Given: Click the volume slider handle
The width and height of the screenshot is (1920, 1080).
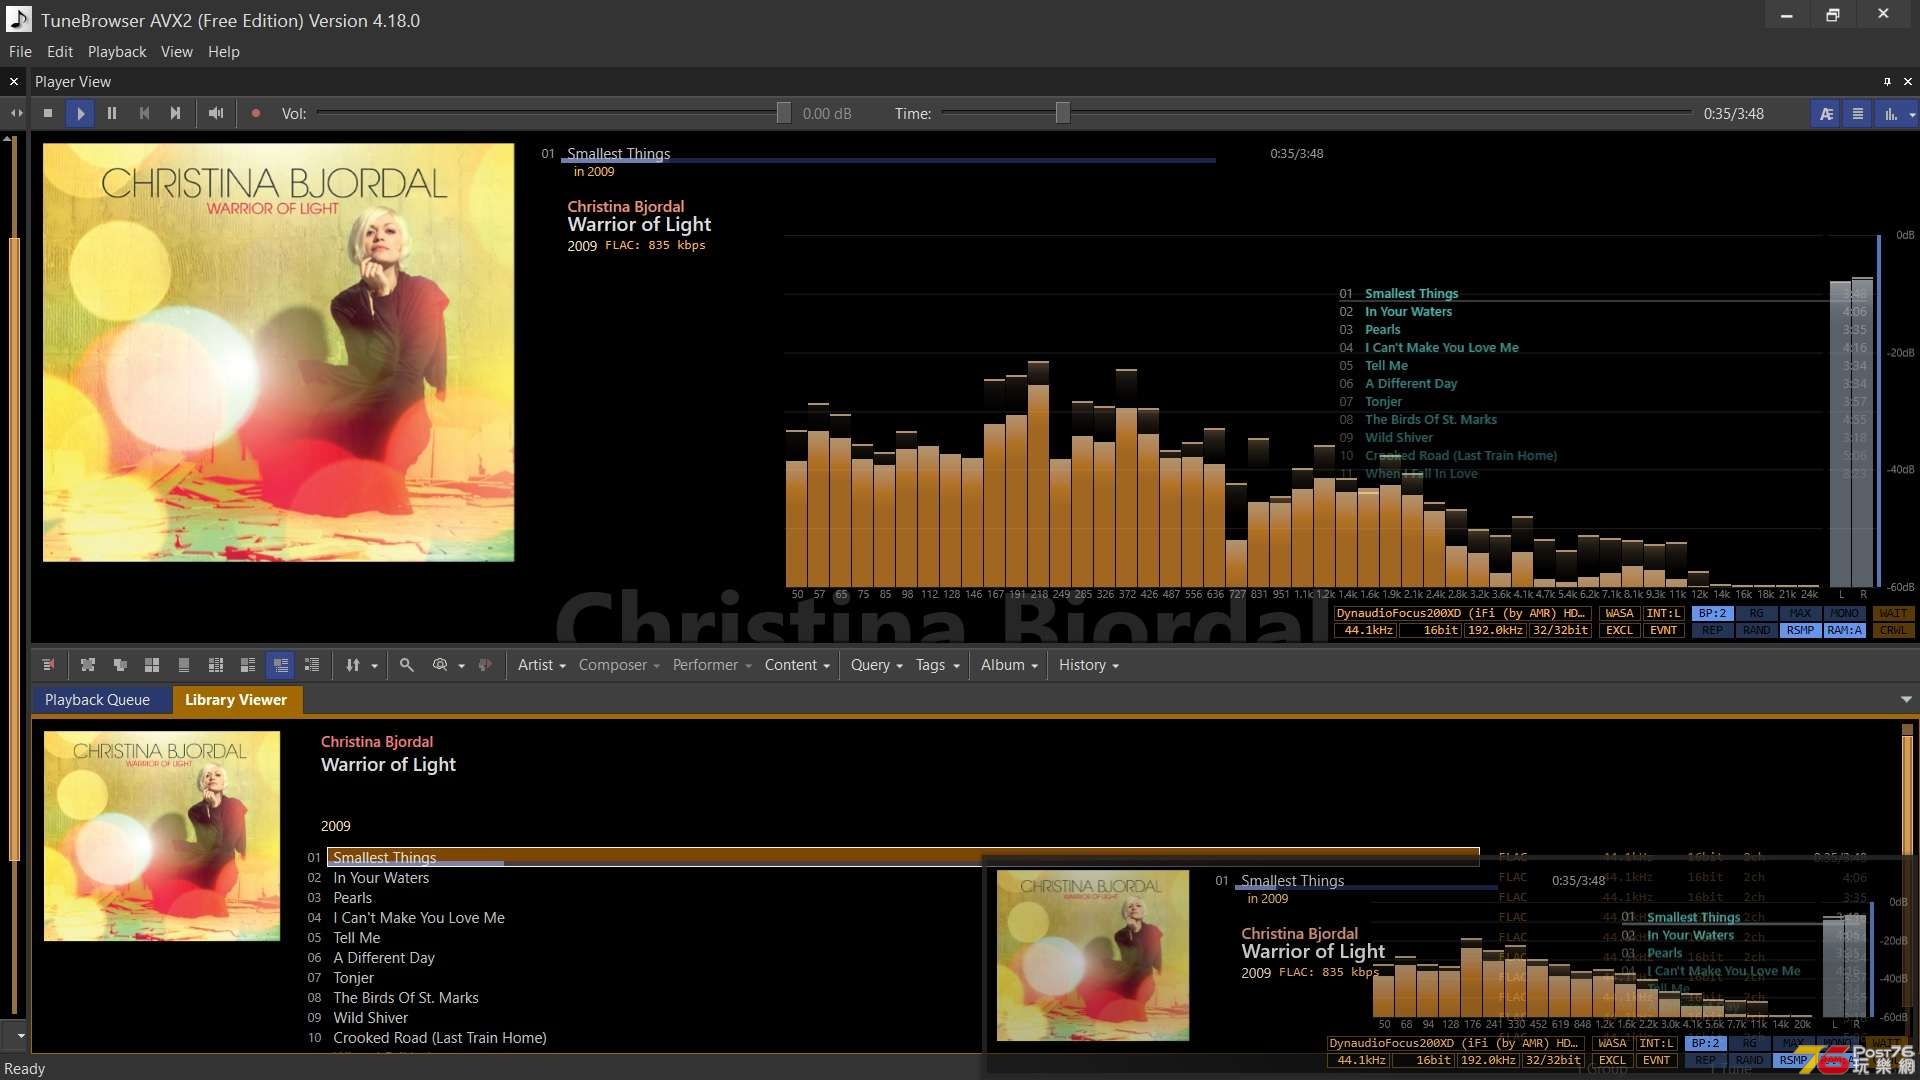Looking at the screenshot, I should (784, 113).
